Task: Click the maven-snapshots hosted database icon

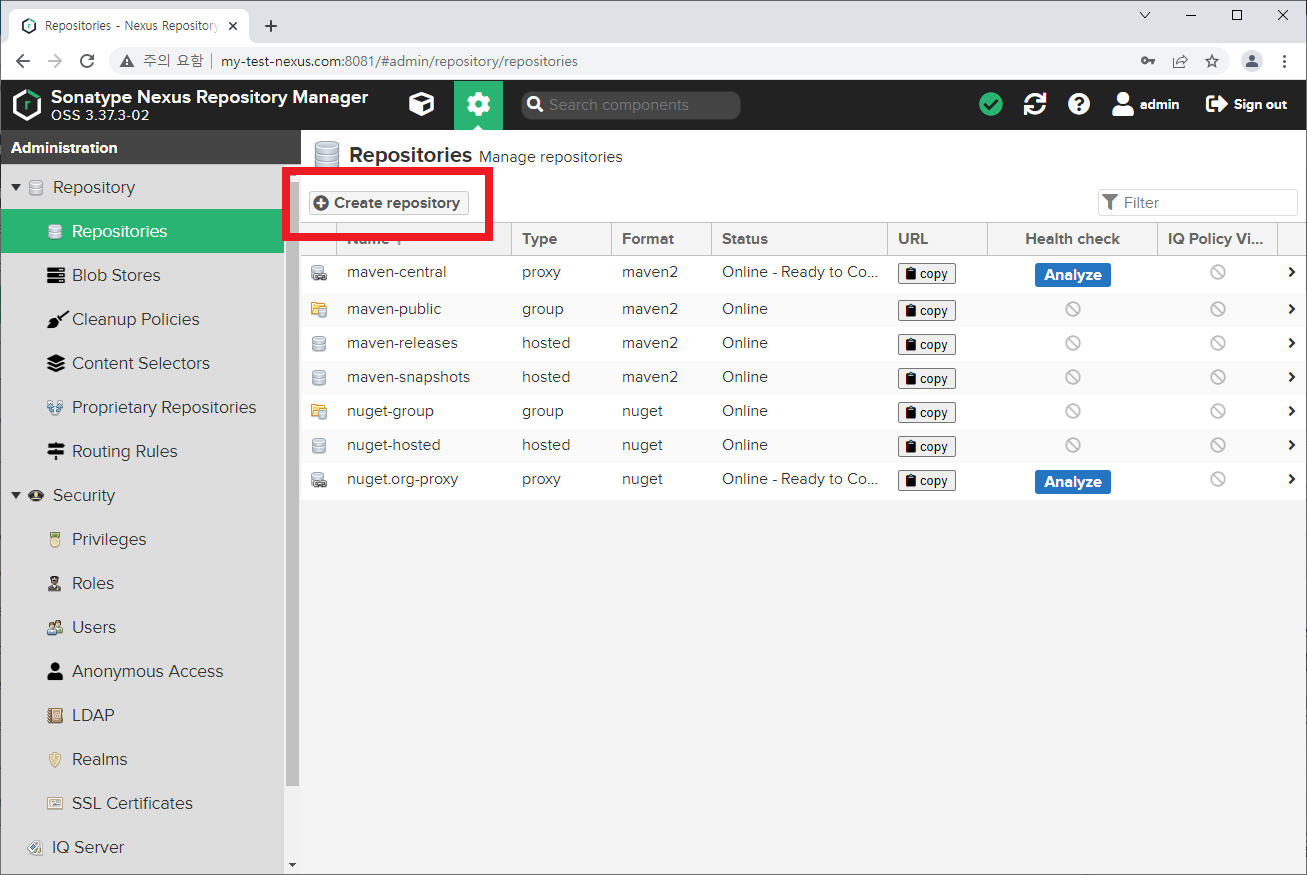Action: pos(319,377)
